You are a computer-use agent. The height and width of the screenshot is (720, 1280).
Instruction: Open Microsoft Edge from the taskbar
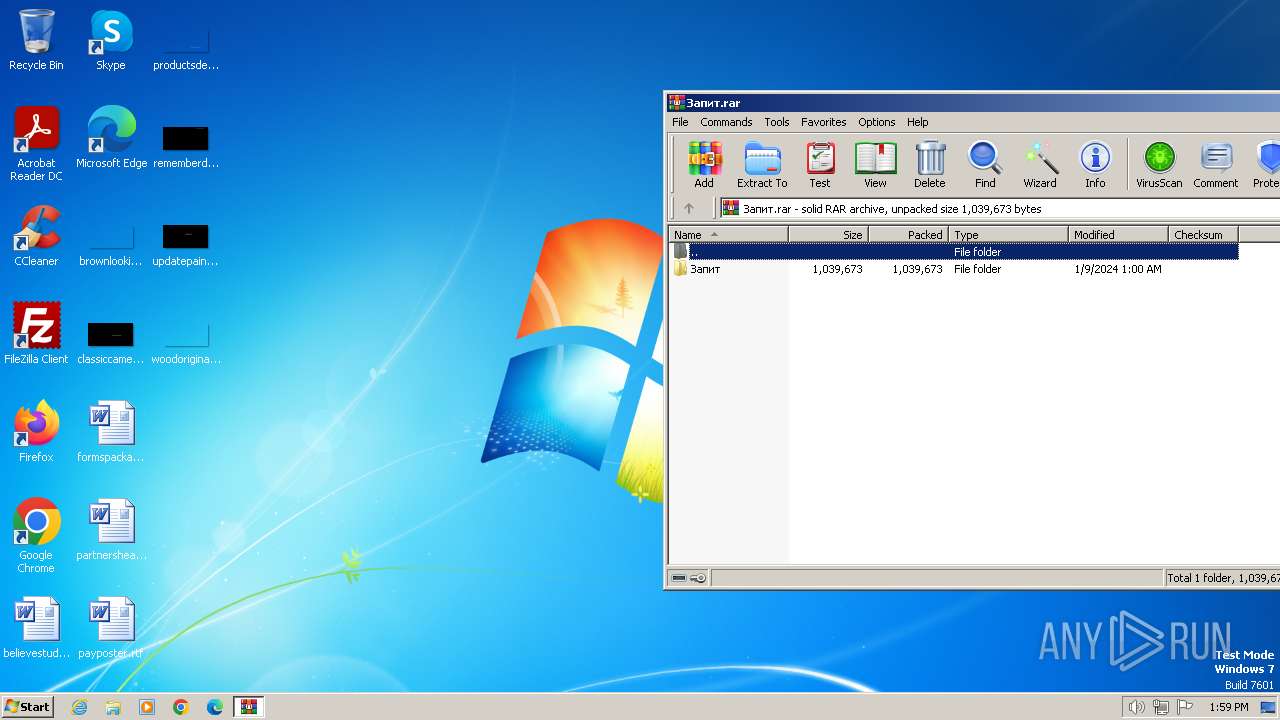(215, 707)
